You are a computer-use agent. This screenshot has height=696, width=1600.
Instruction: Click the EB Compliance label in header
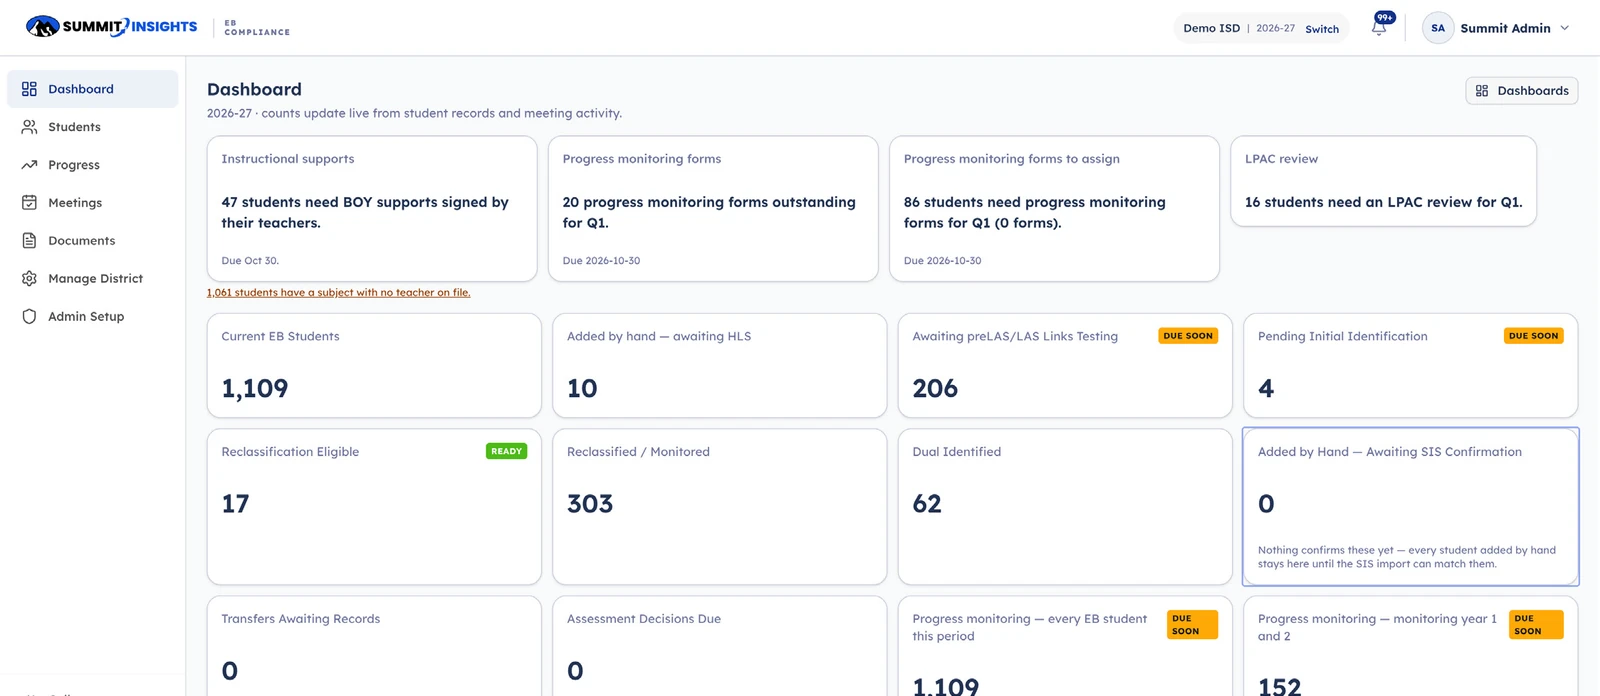tap(257, 28)
